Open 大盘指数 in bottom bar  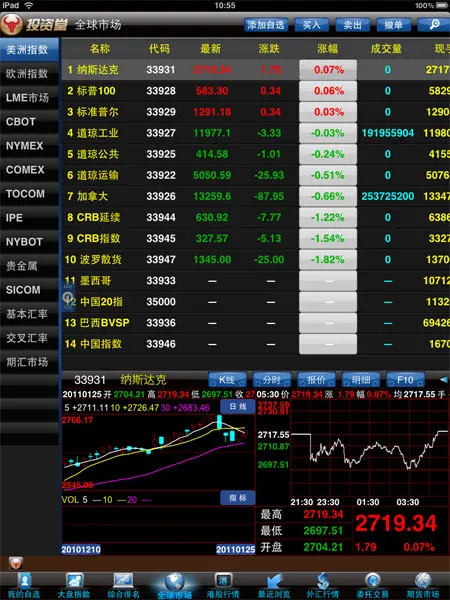pos(73,586)
